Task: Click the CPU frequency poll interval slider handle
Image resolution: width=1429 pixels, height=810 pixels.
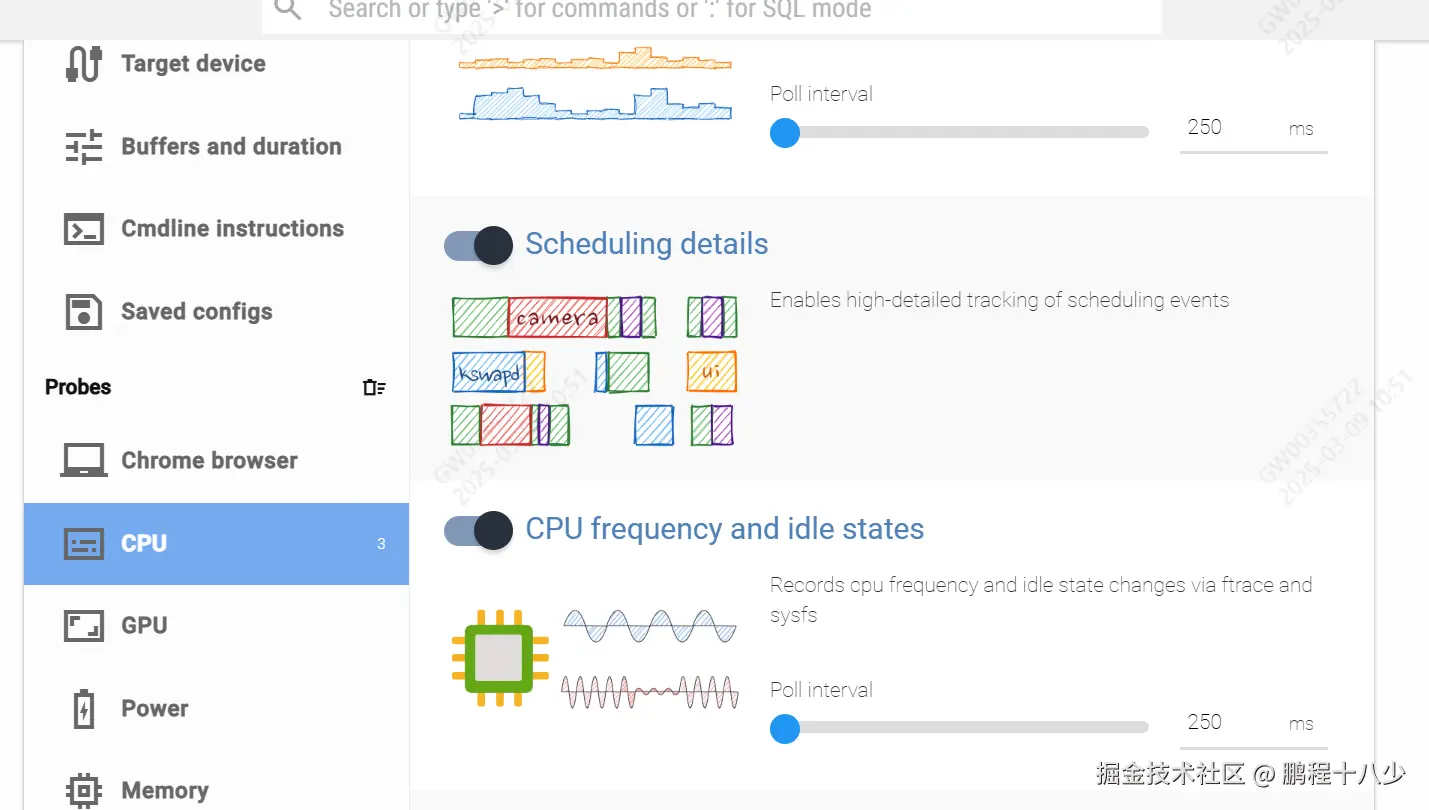Action: (x=785, y=729)
